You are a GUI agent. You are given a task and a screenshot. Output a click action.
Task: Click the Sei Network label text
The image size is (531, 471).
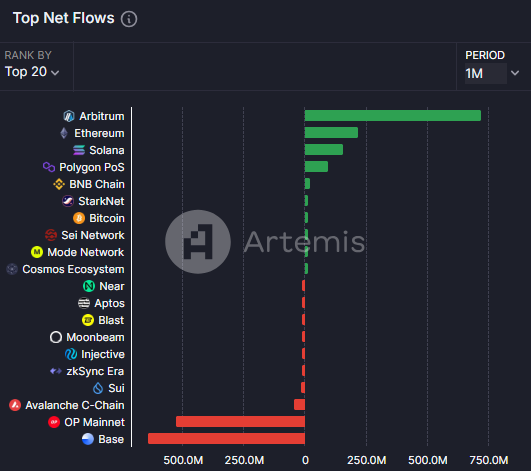(x=93, y=235)
